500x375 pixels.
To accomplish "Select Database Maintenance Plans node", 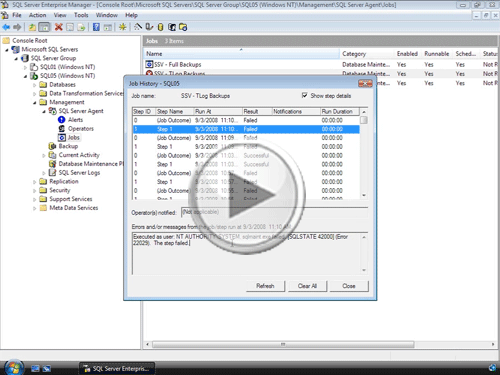I will pyautogui.click(x=91, y=164).
